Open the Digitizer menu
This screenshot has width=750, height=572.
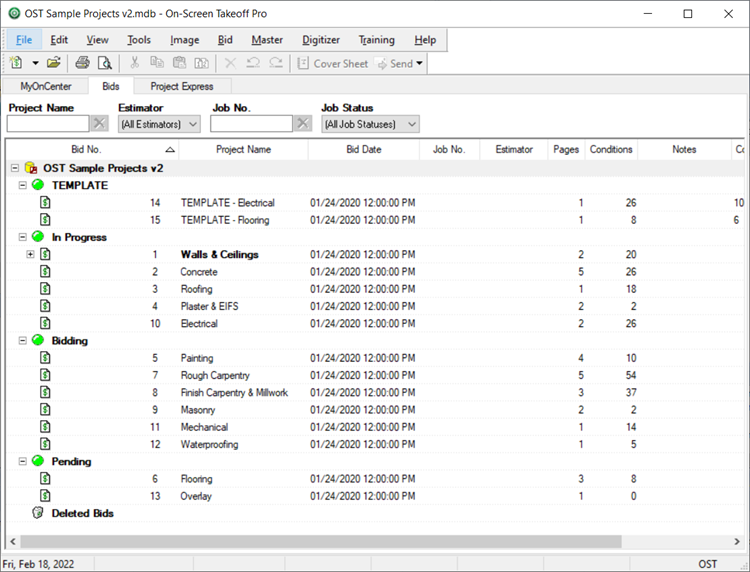pyautogui.click(x=320, y=40)
